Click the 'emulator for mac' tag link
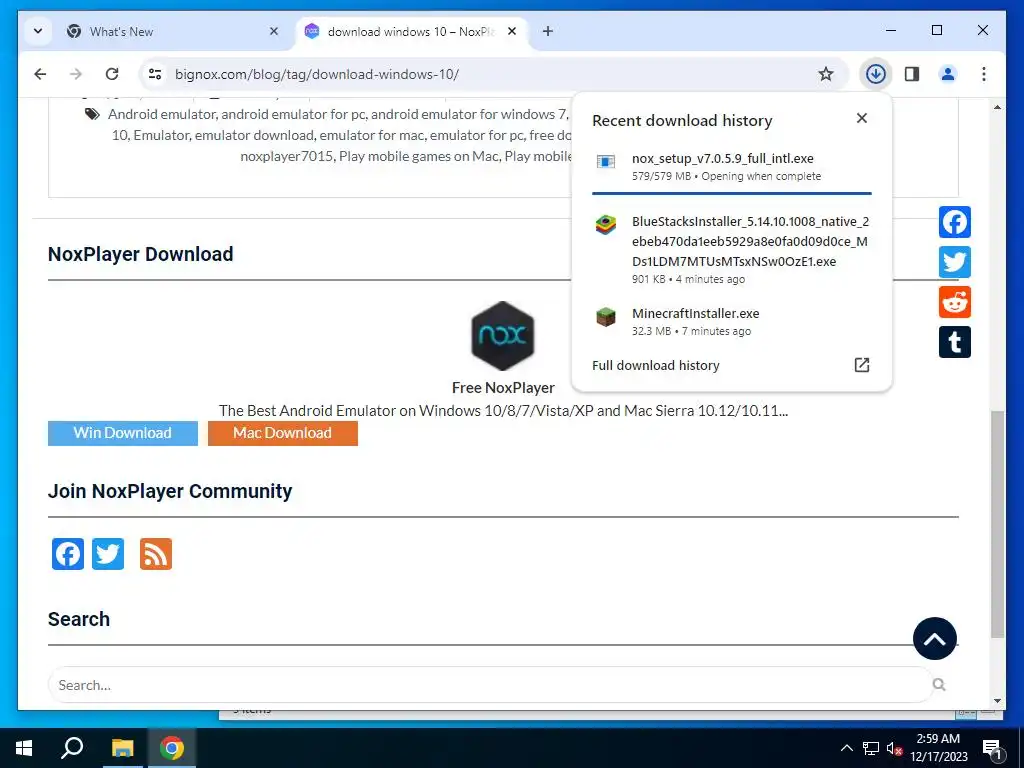 [x=372, y=135]
